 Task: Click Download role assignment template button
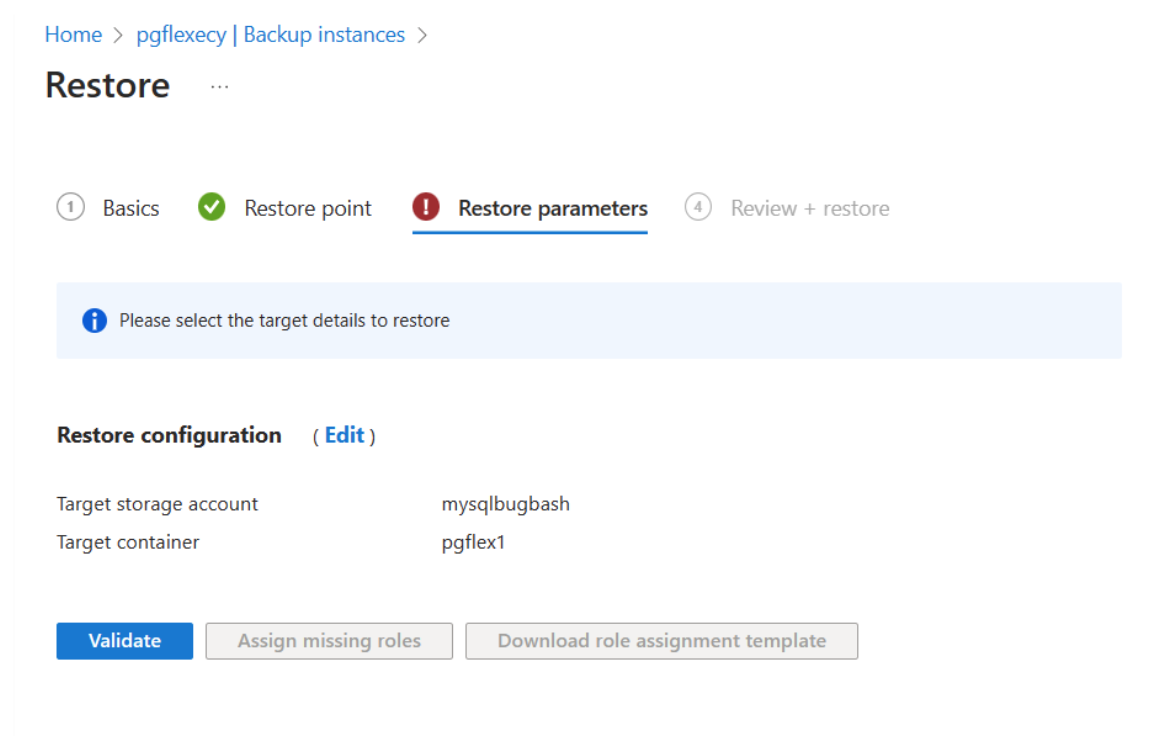(x=662, y=641)
